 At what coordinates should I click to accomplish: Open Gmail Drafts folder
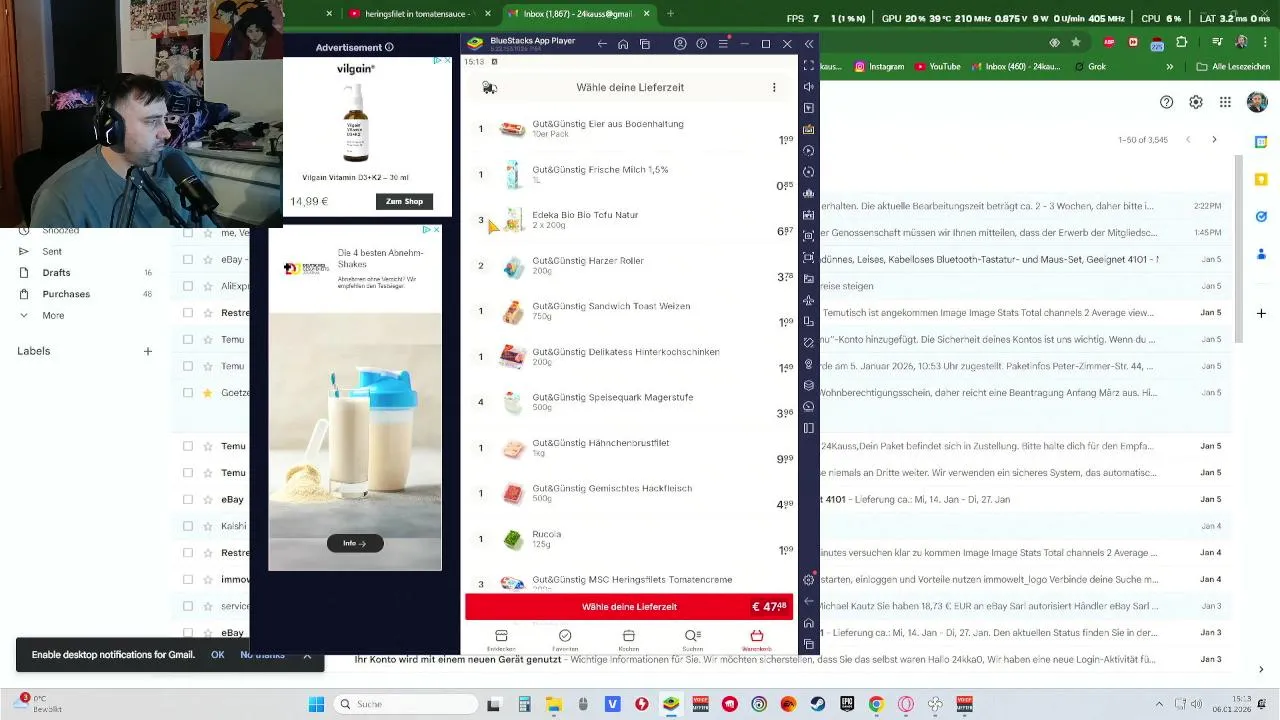[x=56, y=272]
